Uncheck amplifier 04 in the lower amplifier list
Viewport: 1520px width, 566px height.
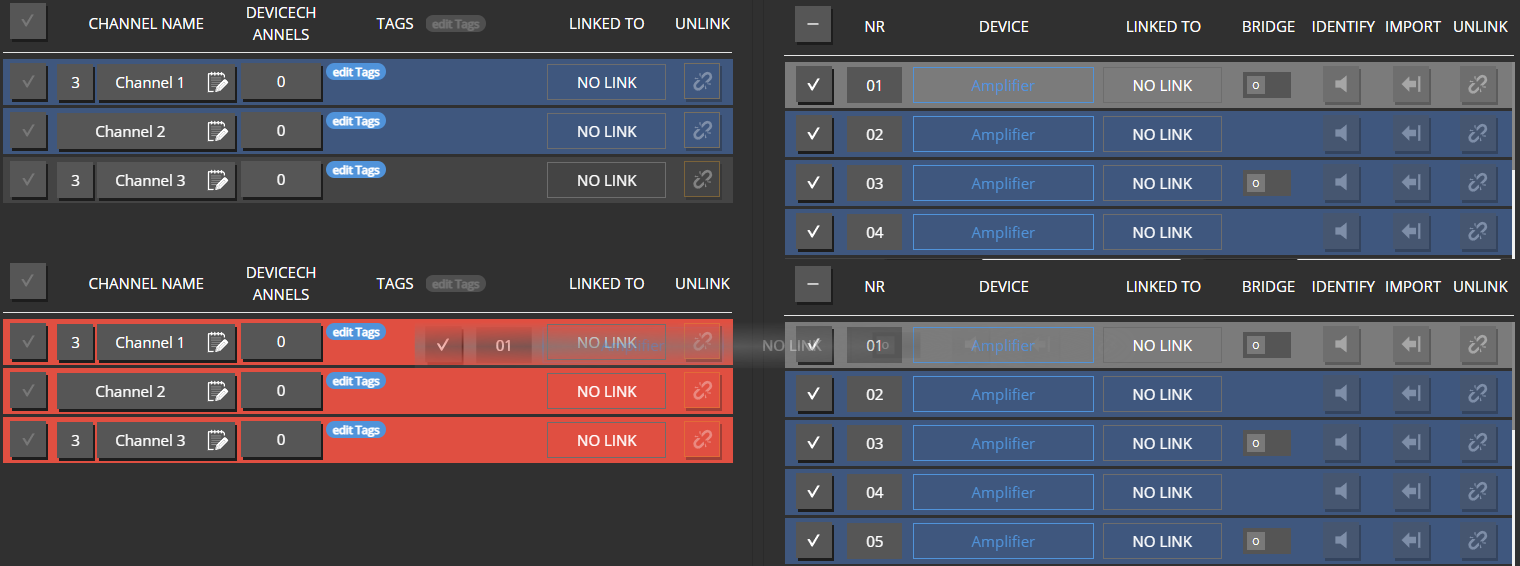tap(813, 492)
